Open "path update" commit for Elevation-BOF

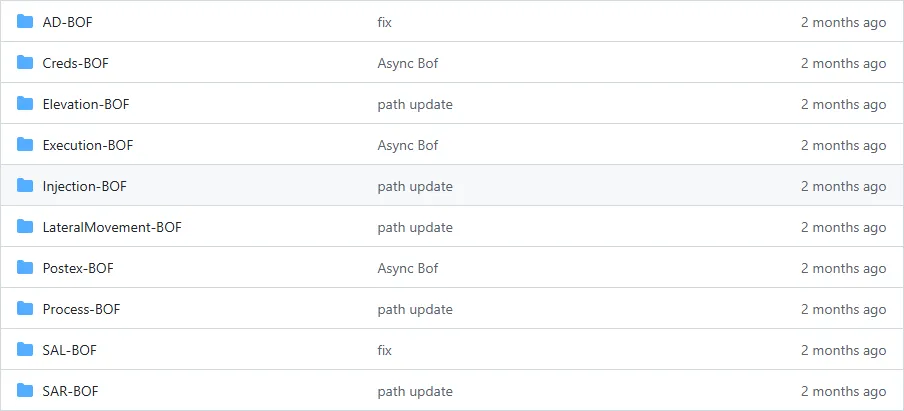[x=415, y=104]
